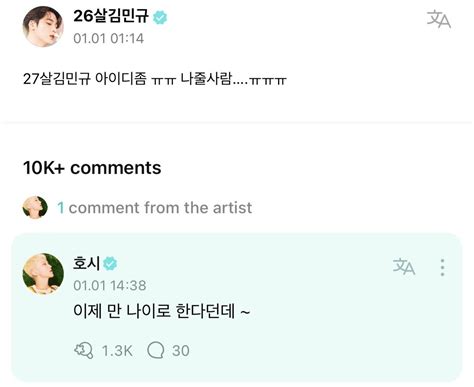Tap the translate icon on the post
Screen dimensions: 474x387
click(x=439, y=19)
